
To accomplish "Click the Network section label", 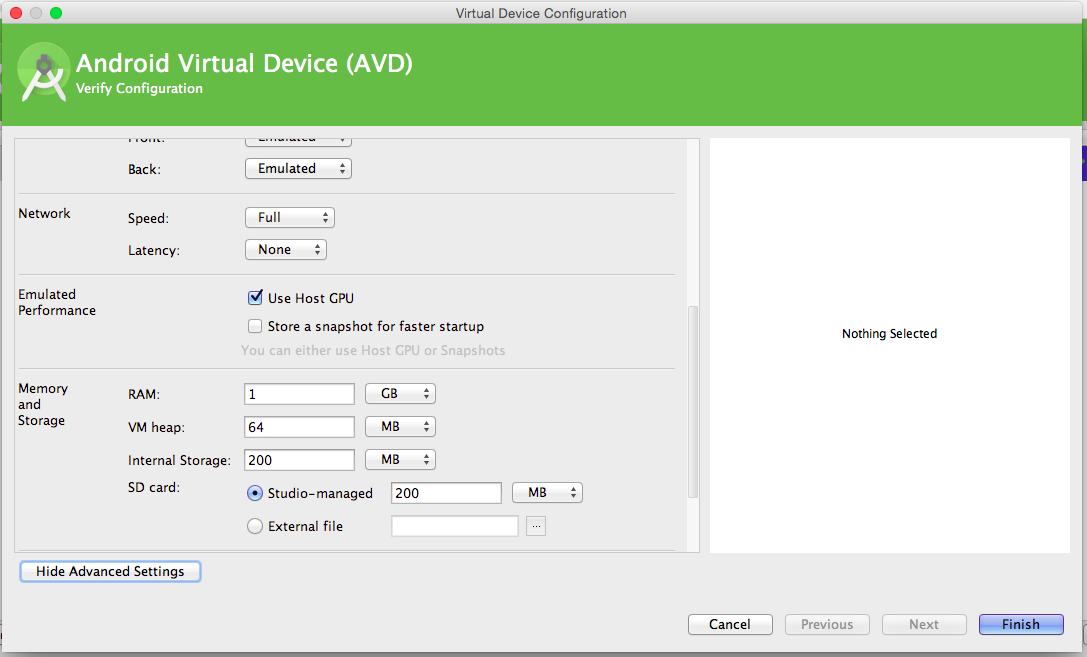I will (x=44, y=213).
